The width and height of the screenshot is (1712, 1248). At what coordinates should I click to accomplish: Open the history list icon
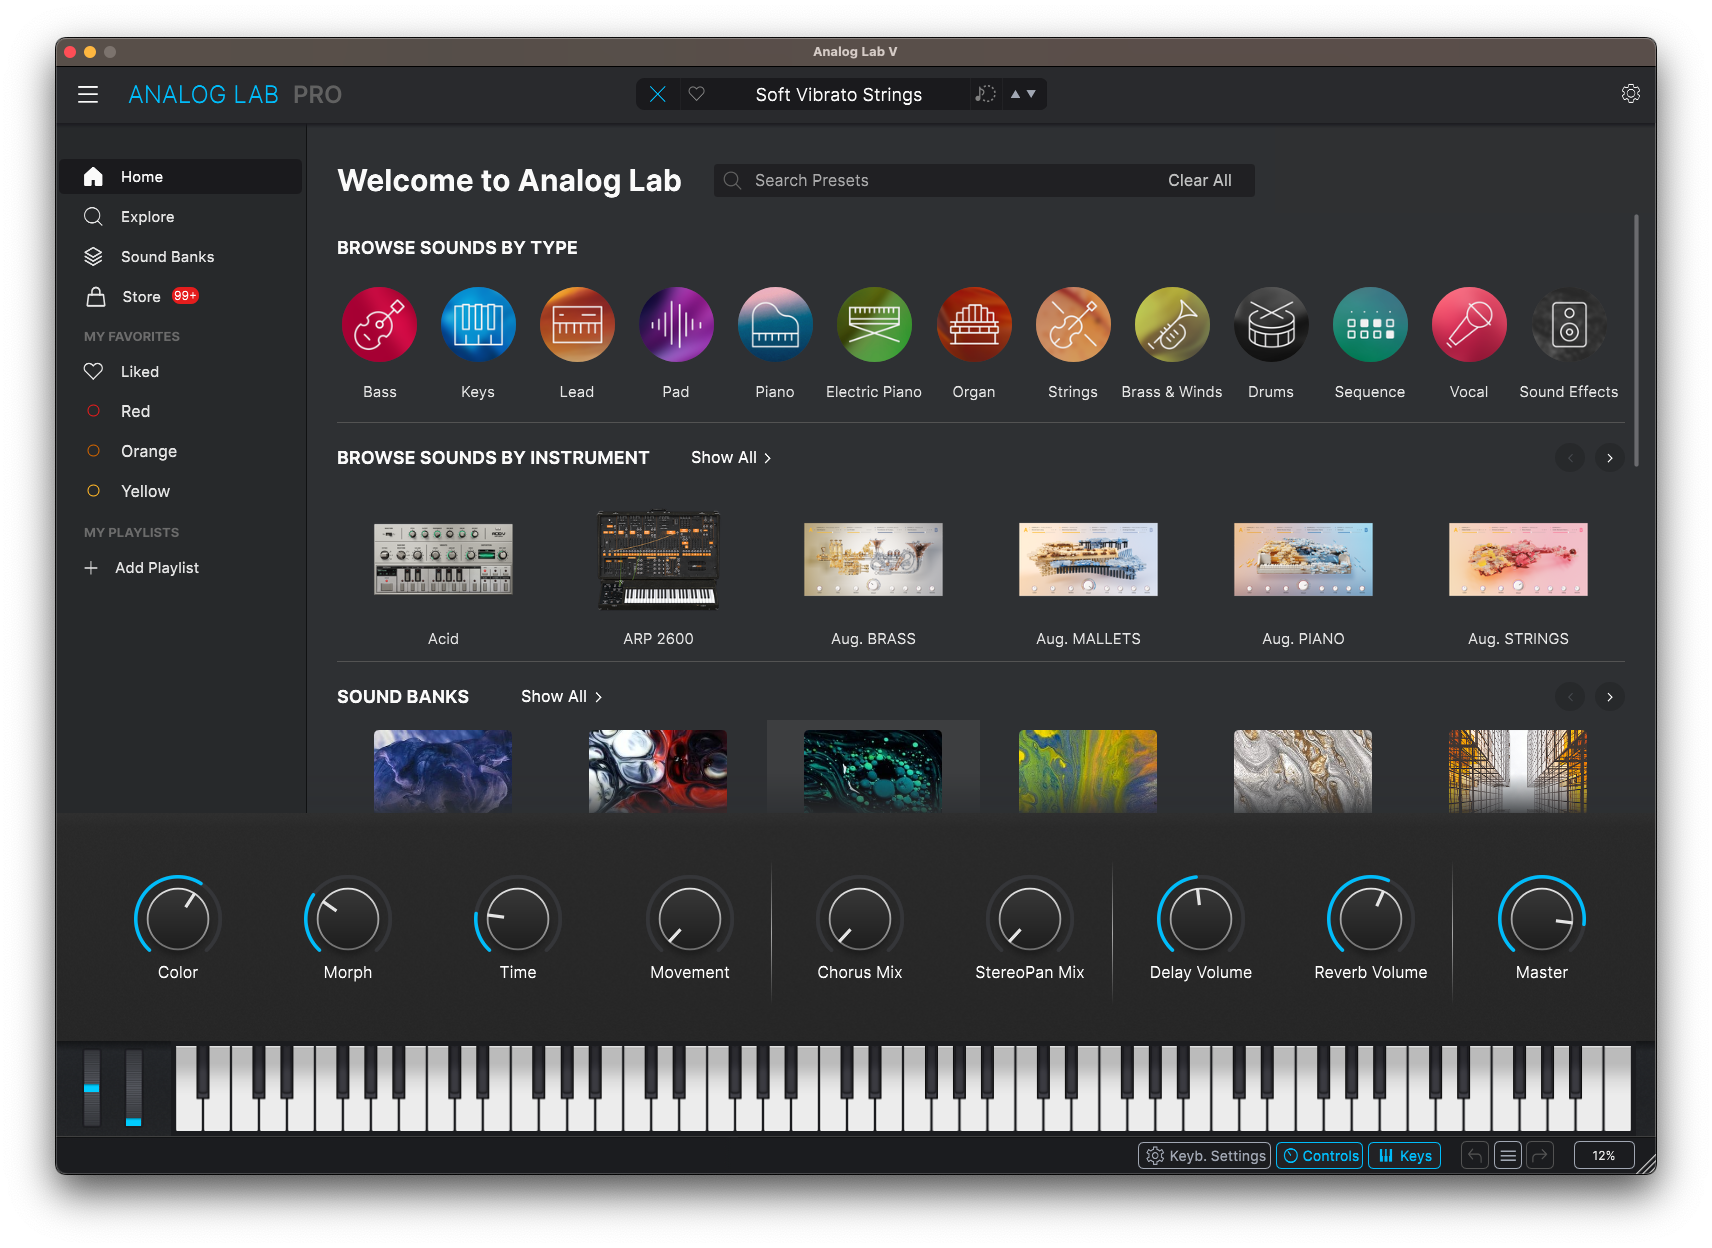tap(1508, 1156)
